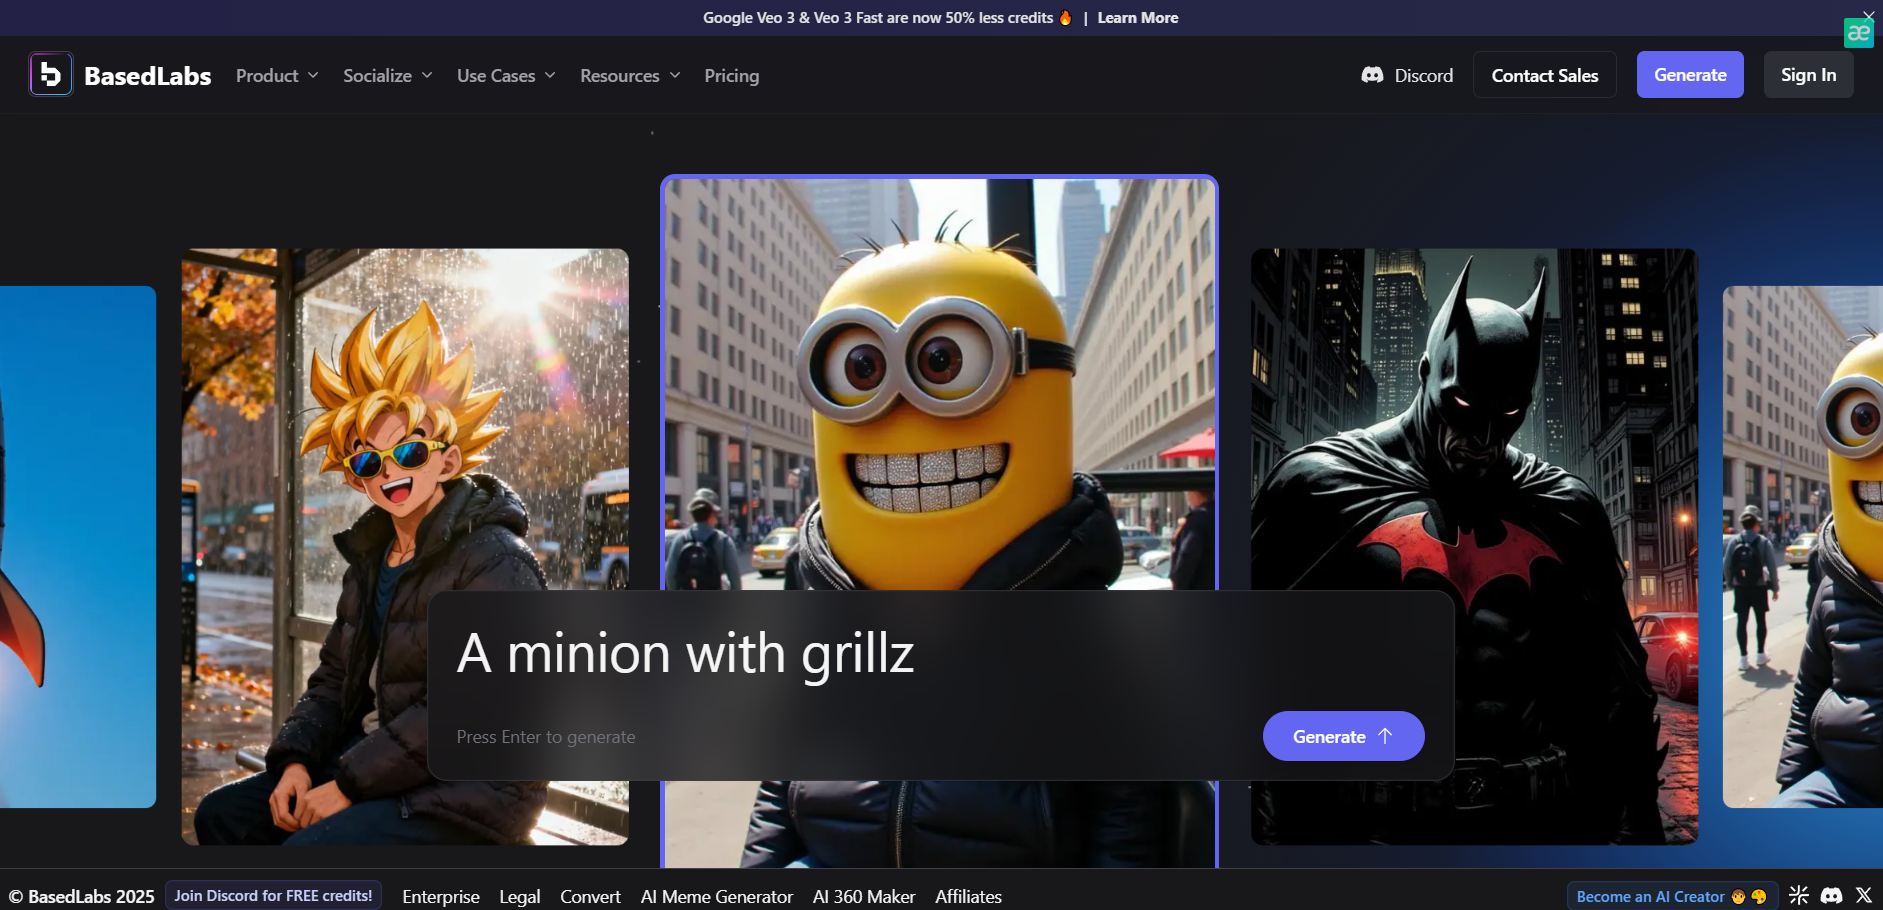Open Discord from the top navigation
The width and height of the screenshot is (1883, 910).
(x=1407, y=75)
